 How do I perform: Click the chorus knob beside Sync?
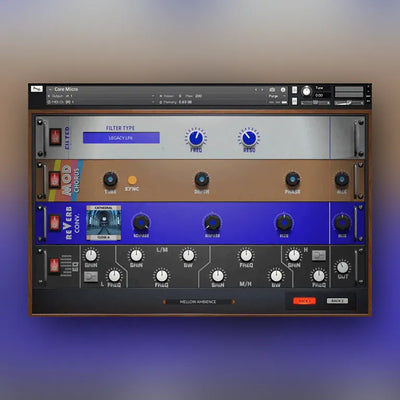(x=110, y=179)
